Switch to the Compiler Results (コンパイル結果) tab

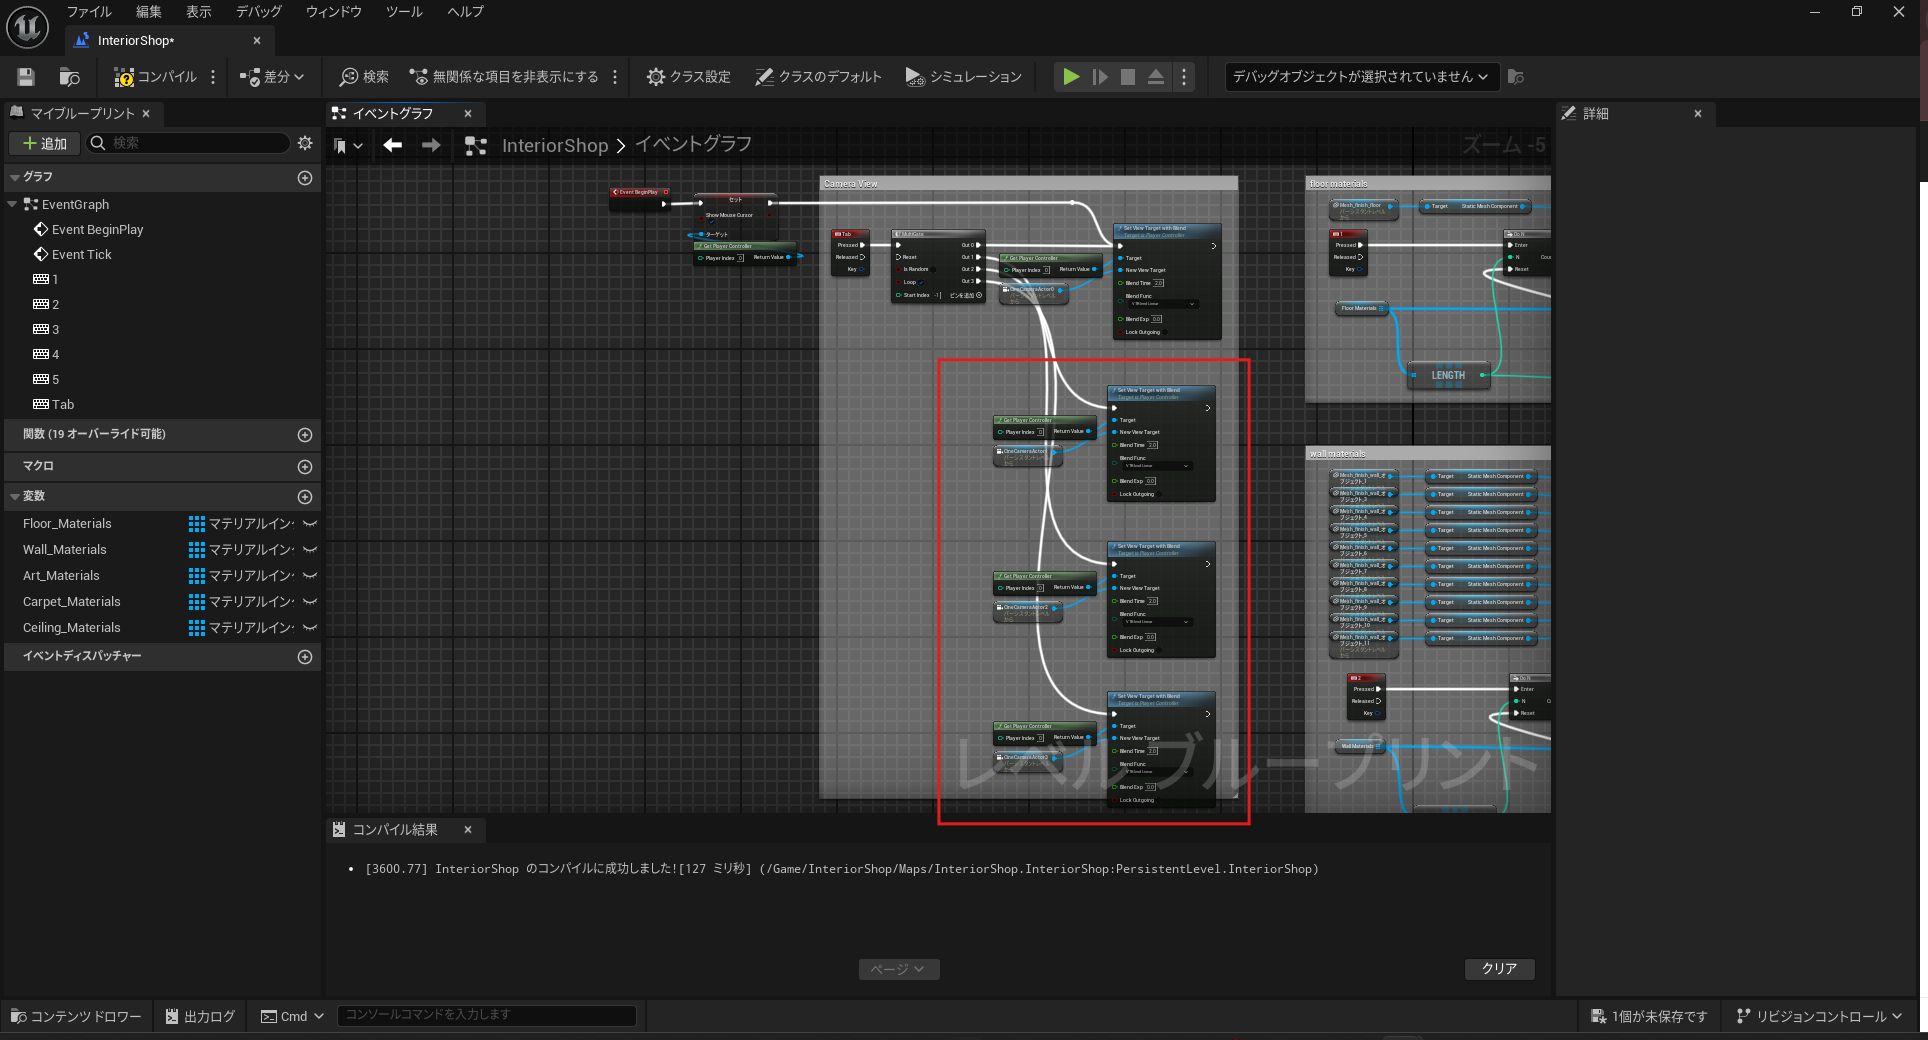pyautogui.click(x=395, y=830)
